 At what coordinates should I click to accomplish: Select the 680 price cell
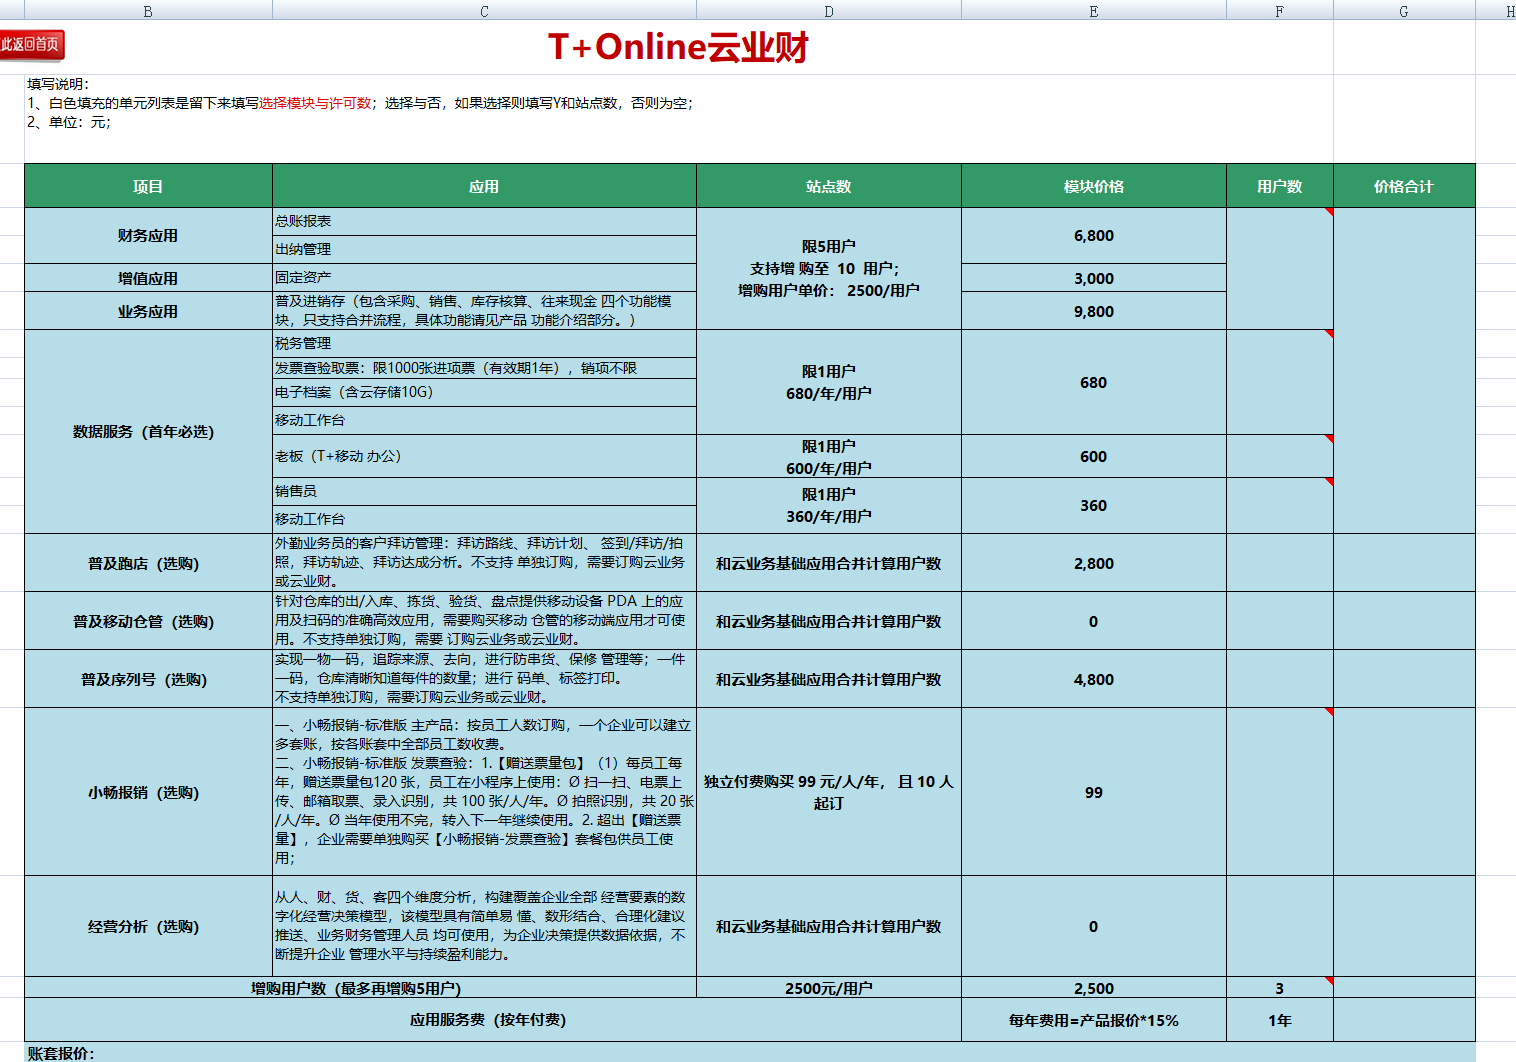coord(1094,382)
